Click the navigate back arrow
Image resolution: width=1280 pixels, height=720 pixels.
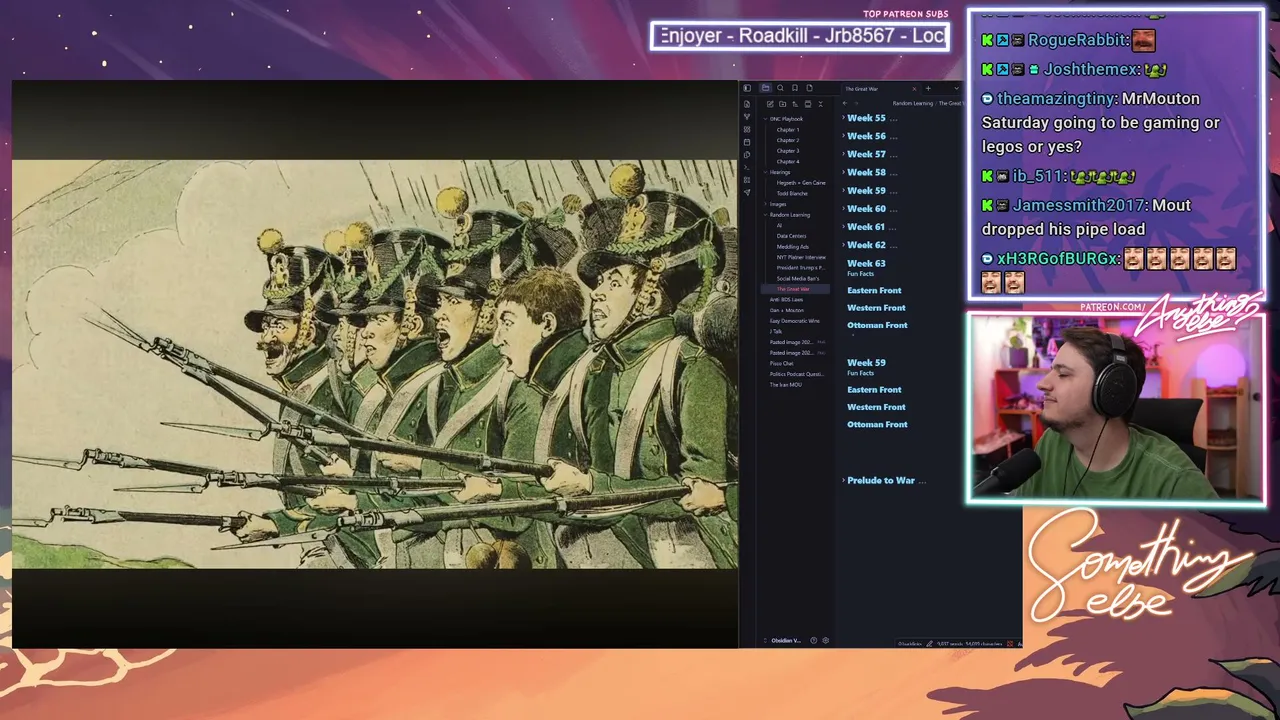(845, 103)
